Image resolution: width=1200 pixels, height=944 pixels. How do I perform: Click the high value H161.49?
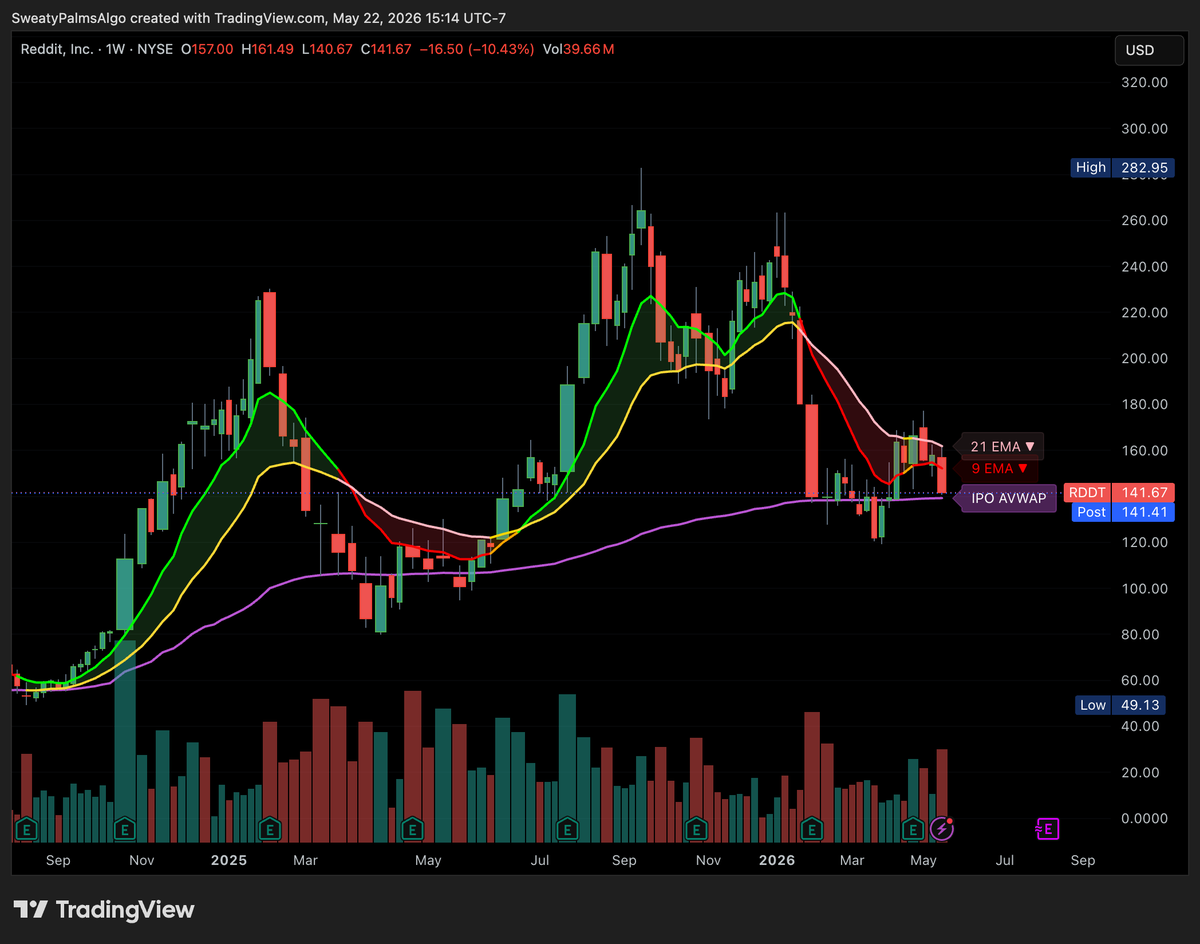pos(268,49)
